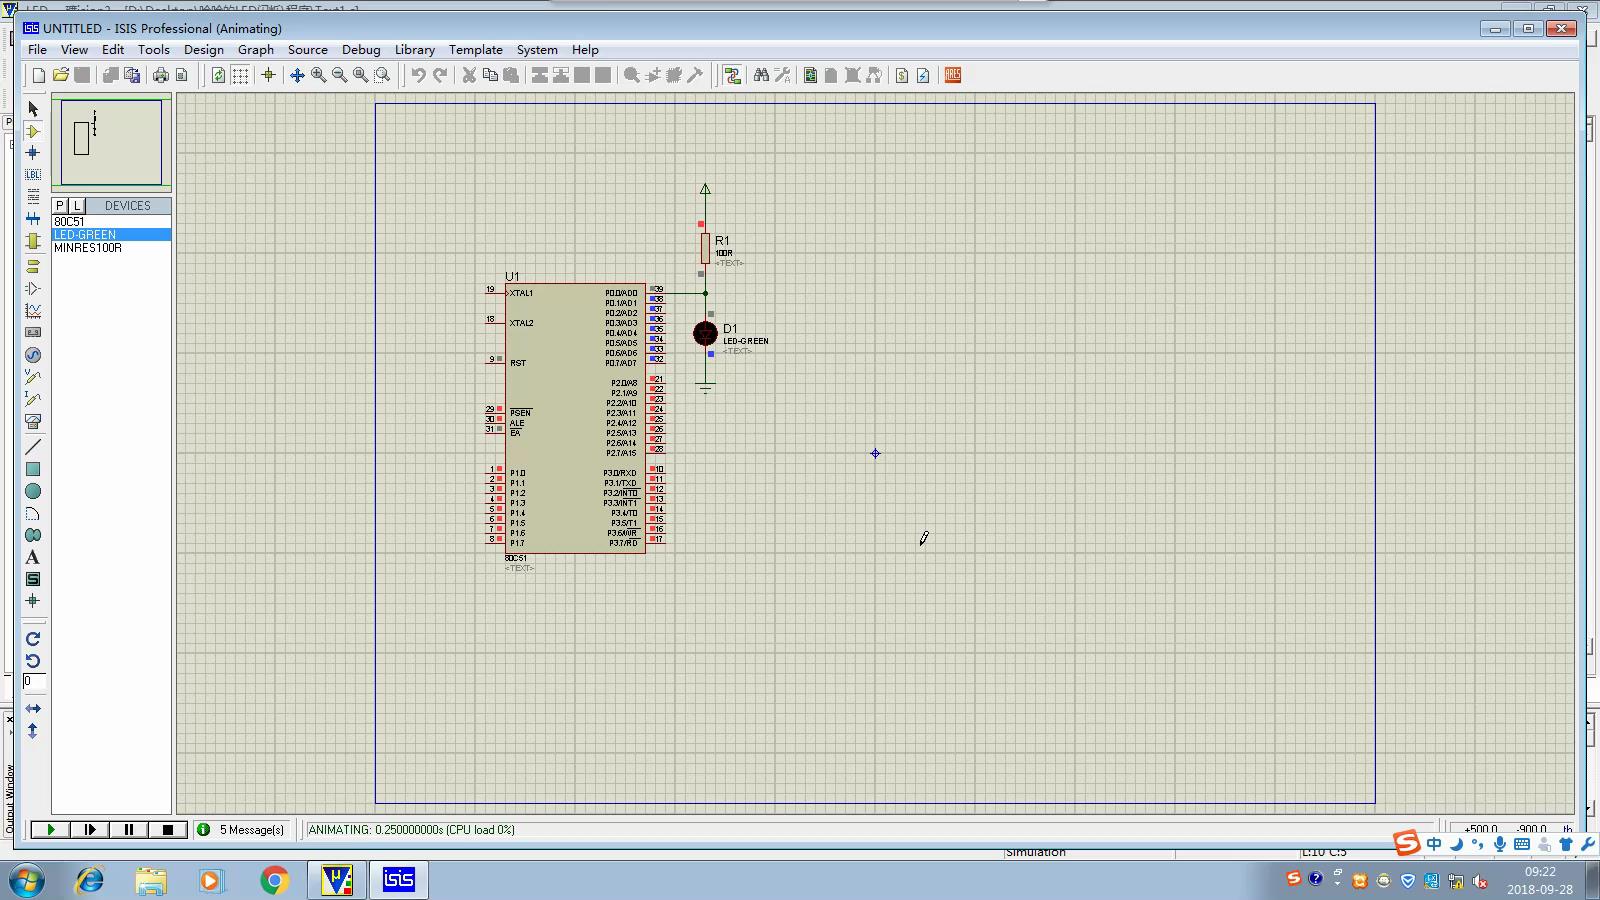The height and width of the screenshot is (900, 1600).
Task: Open the Property Assignment Tool
Action: click(782, 75)
